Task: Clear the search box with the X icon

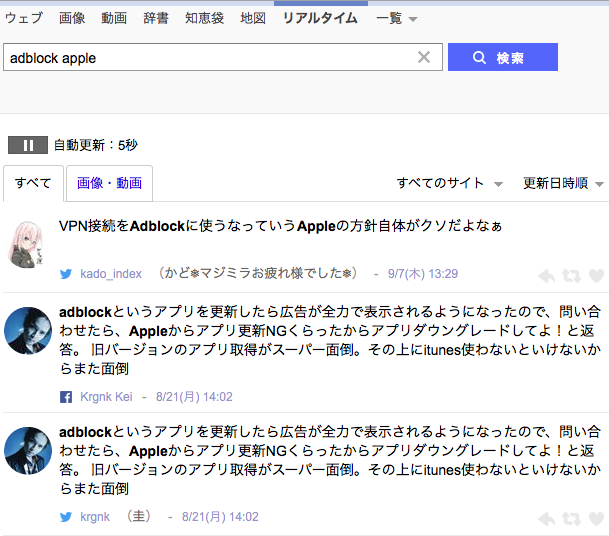Action: pyautogui.click(x=424, y=57)
